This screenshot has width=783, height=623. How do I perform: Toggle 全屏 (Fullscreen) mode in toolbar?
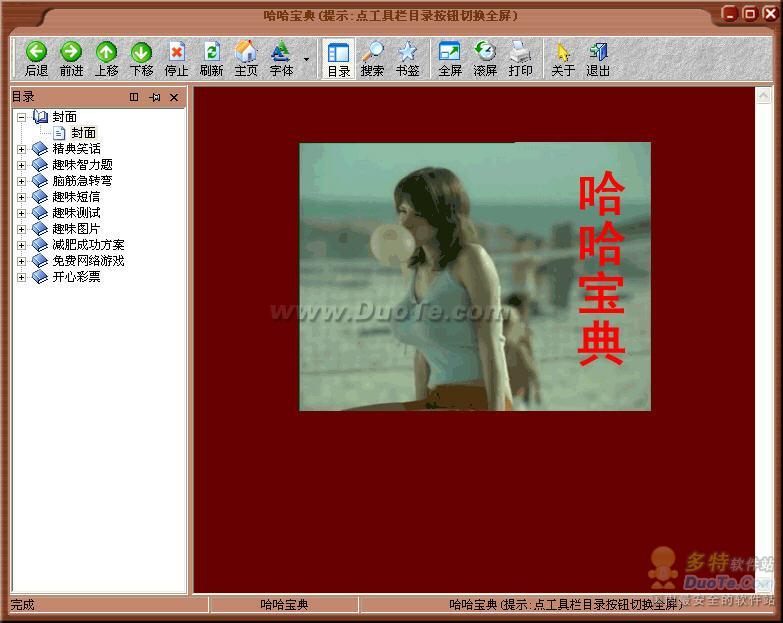pyautogui.click(x=450, y=59)
